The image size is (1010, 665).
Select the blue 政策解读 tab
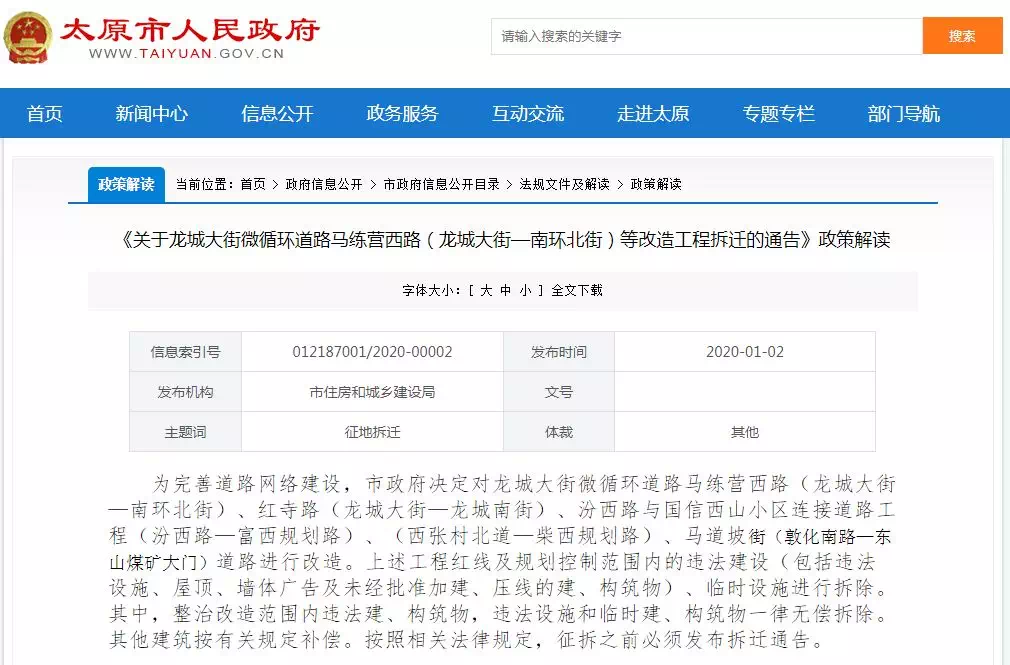pyautogui.click(x=126, y=184)
